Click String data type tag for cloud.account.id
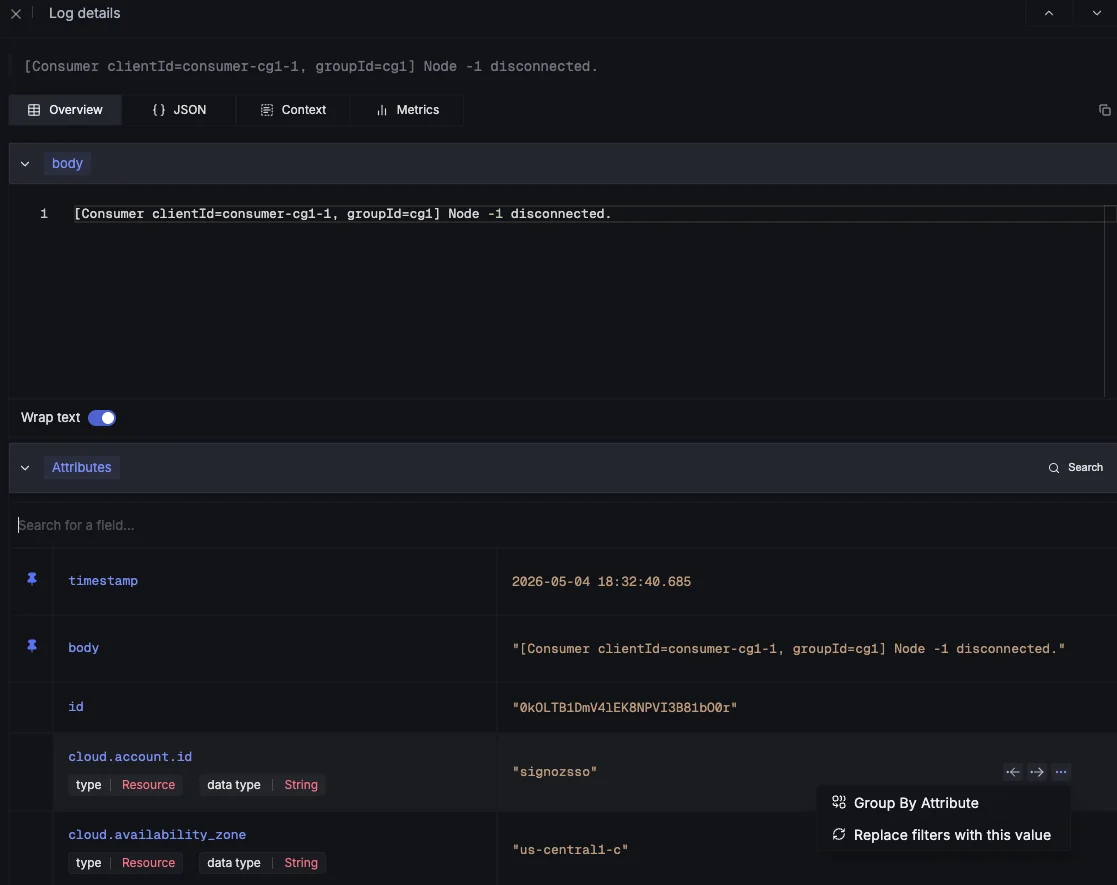The image size is (1117, 885). click(x=301, y=785)
